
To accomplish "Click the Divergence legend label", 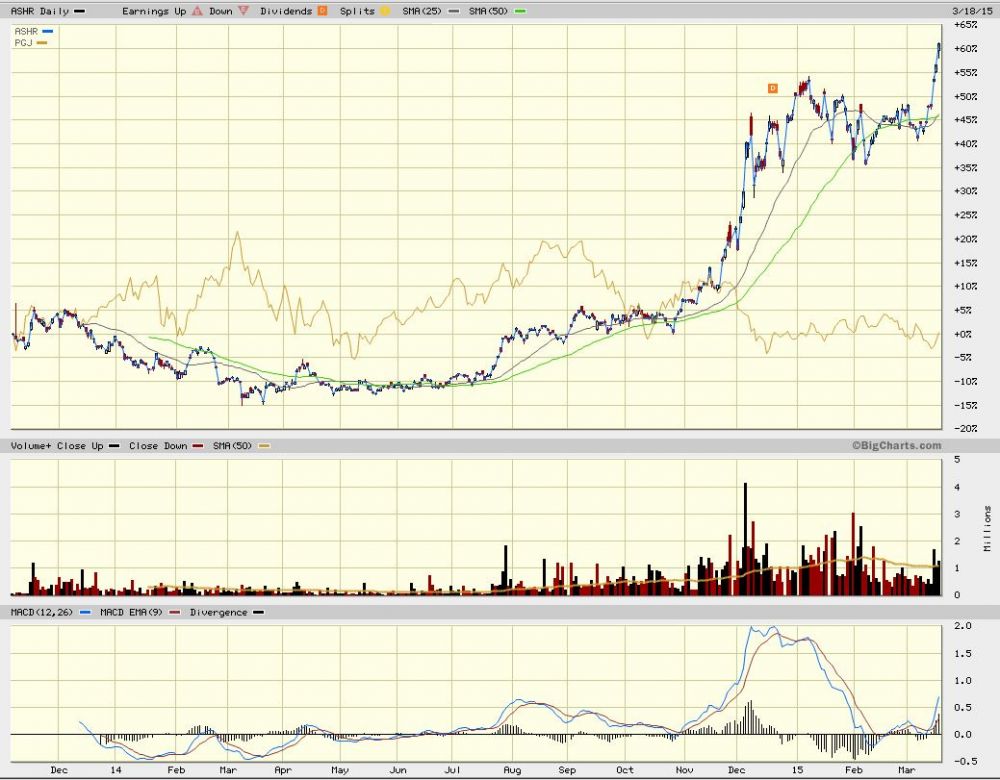I will tap(219, 612).
